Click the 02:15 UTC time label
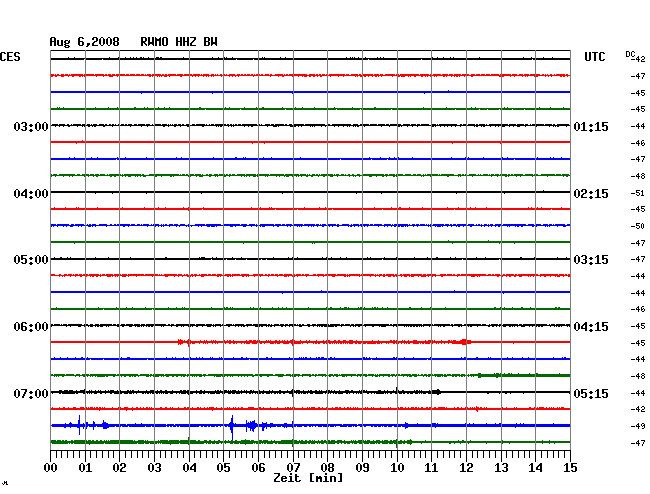Image resolution: width=650 pixels, height=494 pixels. click(x=591, y=194)
